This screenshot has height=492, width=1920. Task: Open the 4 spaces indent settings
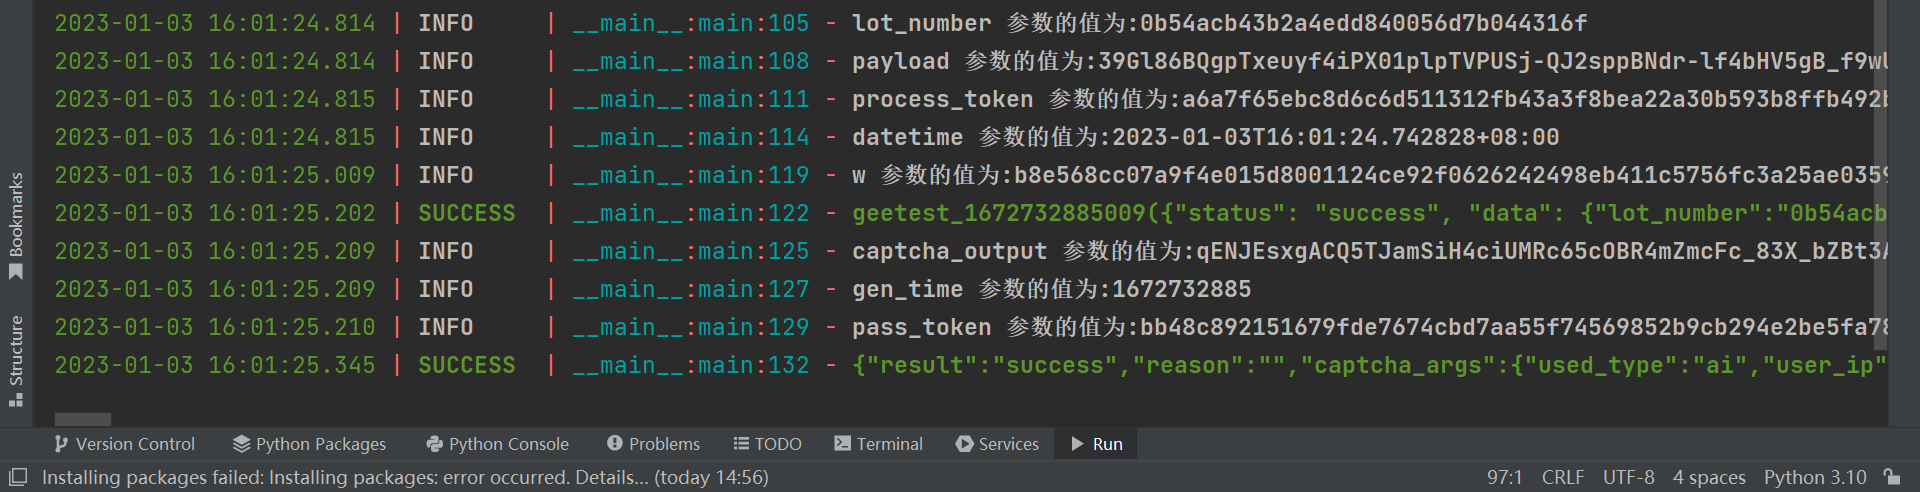point(1708,477)
